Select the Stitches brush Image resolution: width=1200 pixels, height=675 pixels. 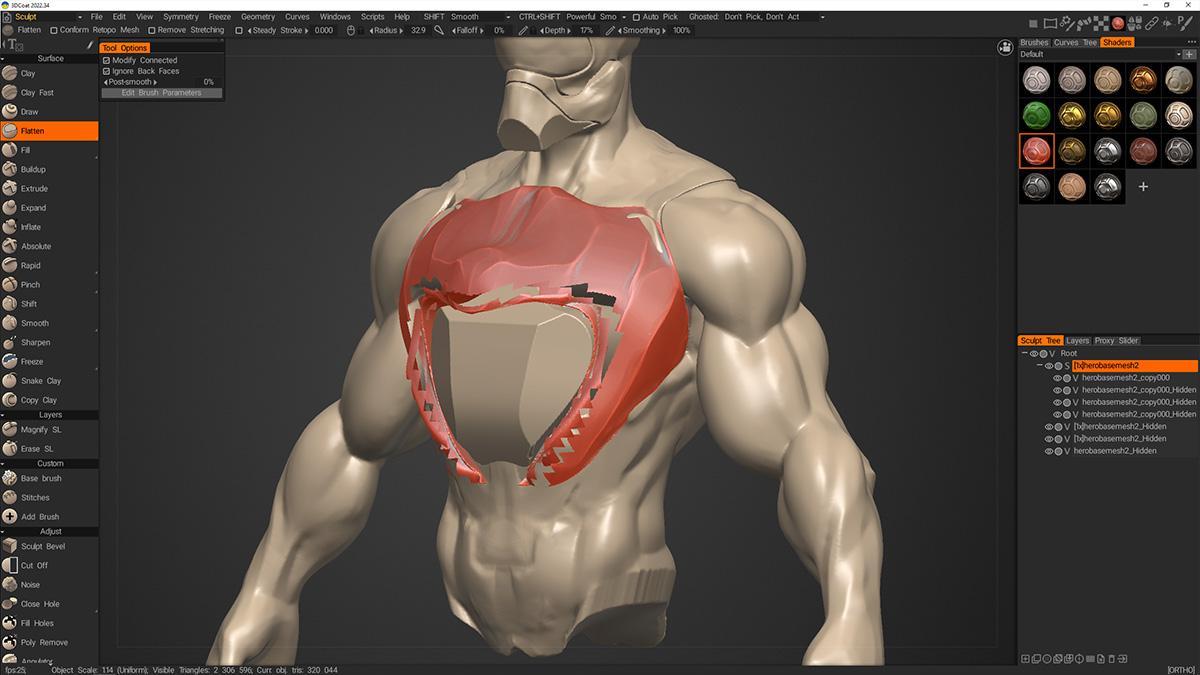tap(49, 497)
